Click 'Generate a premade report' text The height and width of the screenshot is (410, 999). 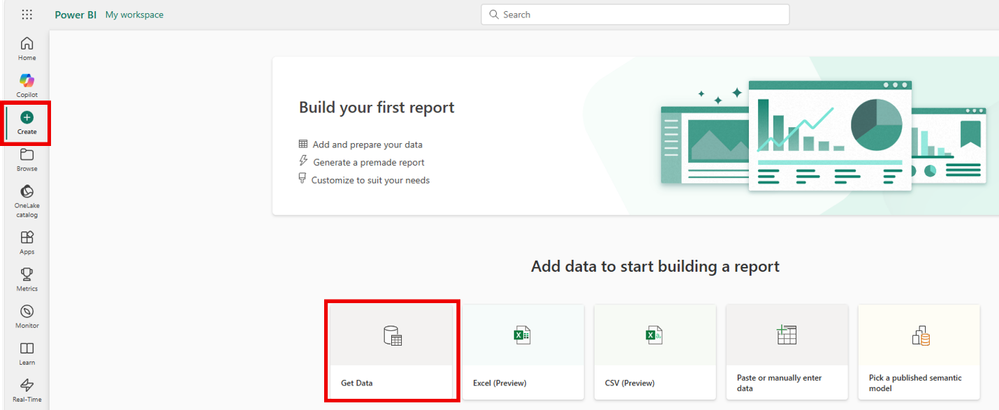tap(369, 162)
